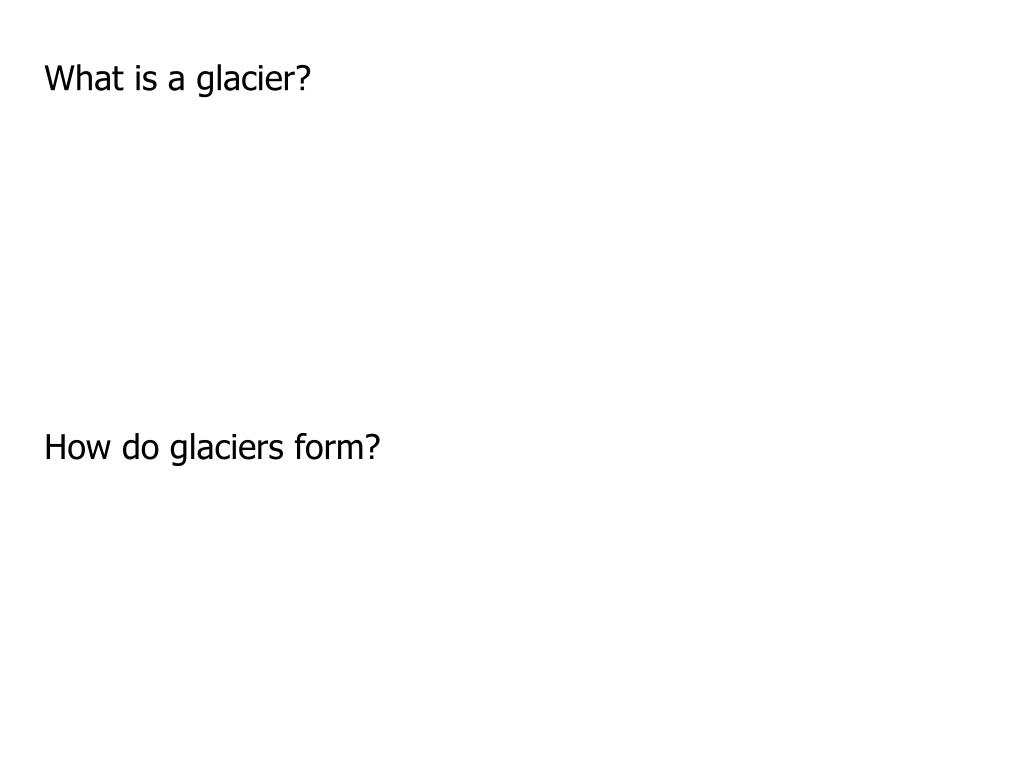The image size is (1024, 768).
Task: Click the letter 'g' in the word 'glaciers'
Action: click(x=178, y=453)
